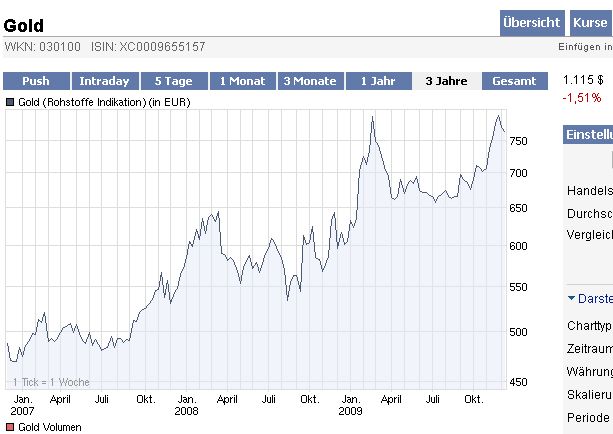Image resolution: width=613 pixels, height=434 pixels.
Task: Switch to the Kurse tab
Action: click(590, 23)
